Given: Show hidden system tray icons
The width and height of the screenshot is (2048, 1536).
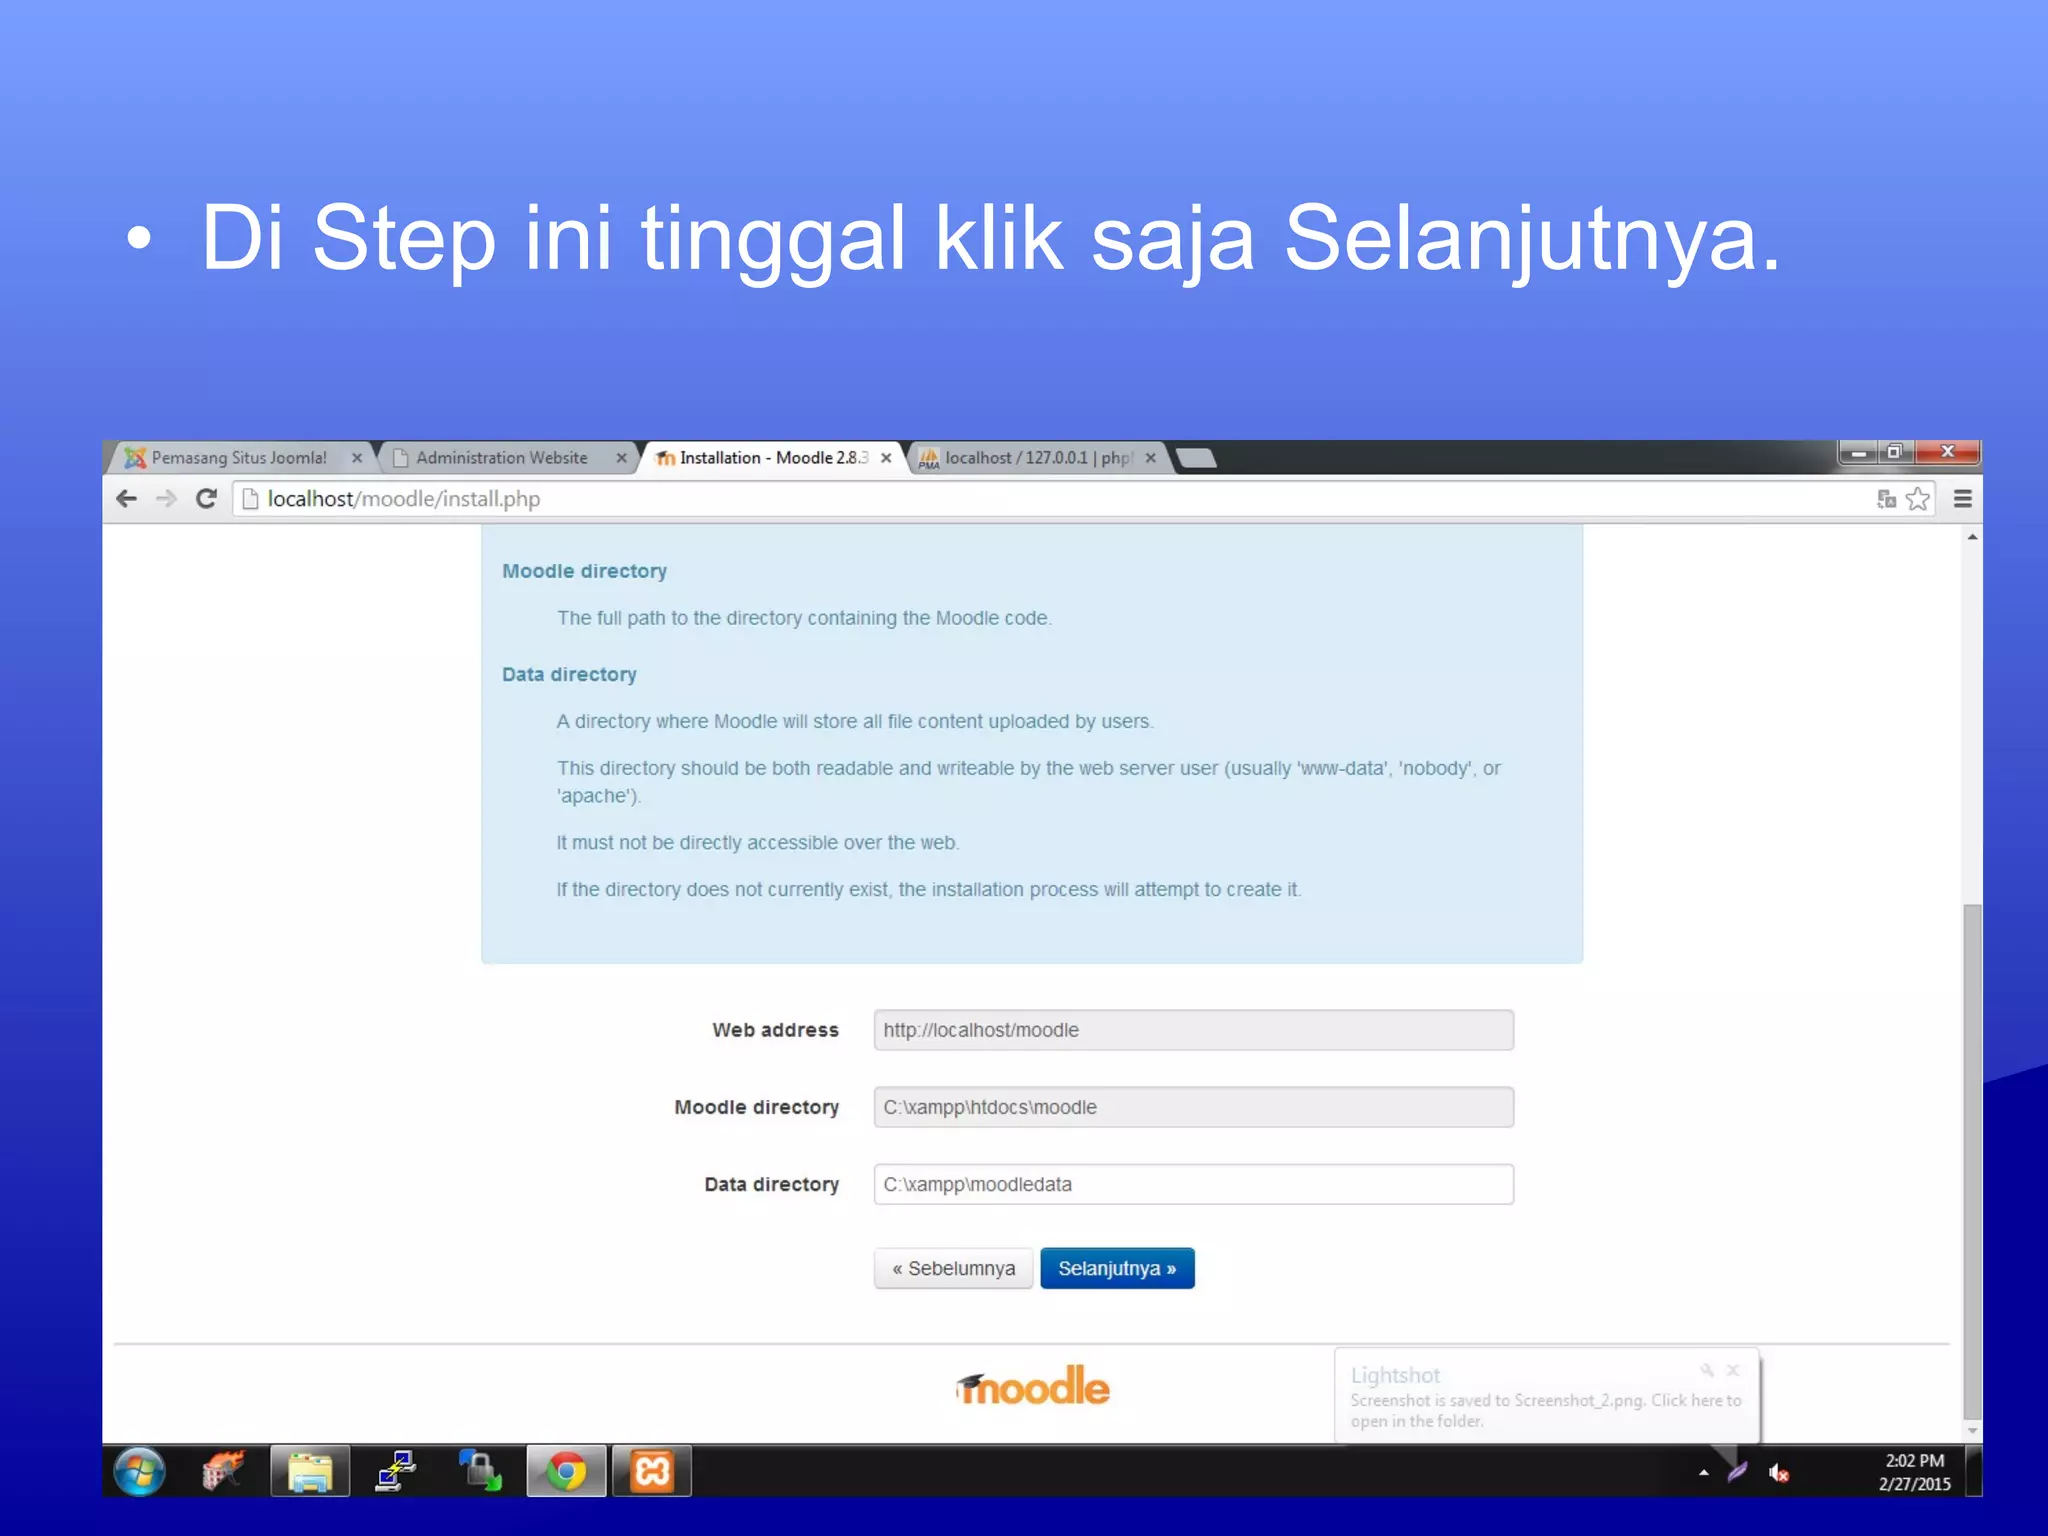Looking at the screenshot, I should 1703,1473.
